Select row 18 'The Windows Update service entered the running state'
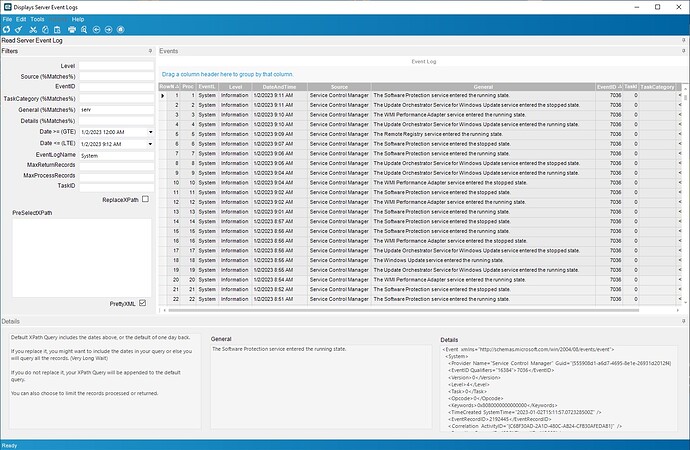The image size is (690, 450). tap(420, 260)
